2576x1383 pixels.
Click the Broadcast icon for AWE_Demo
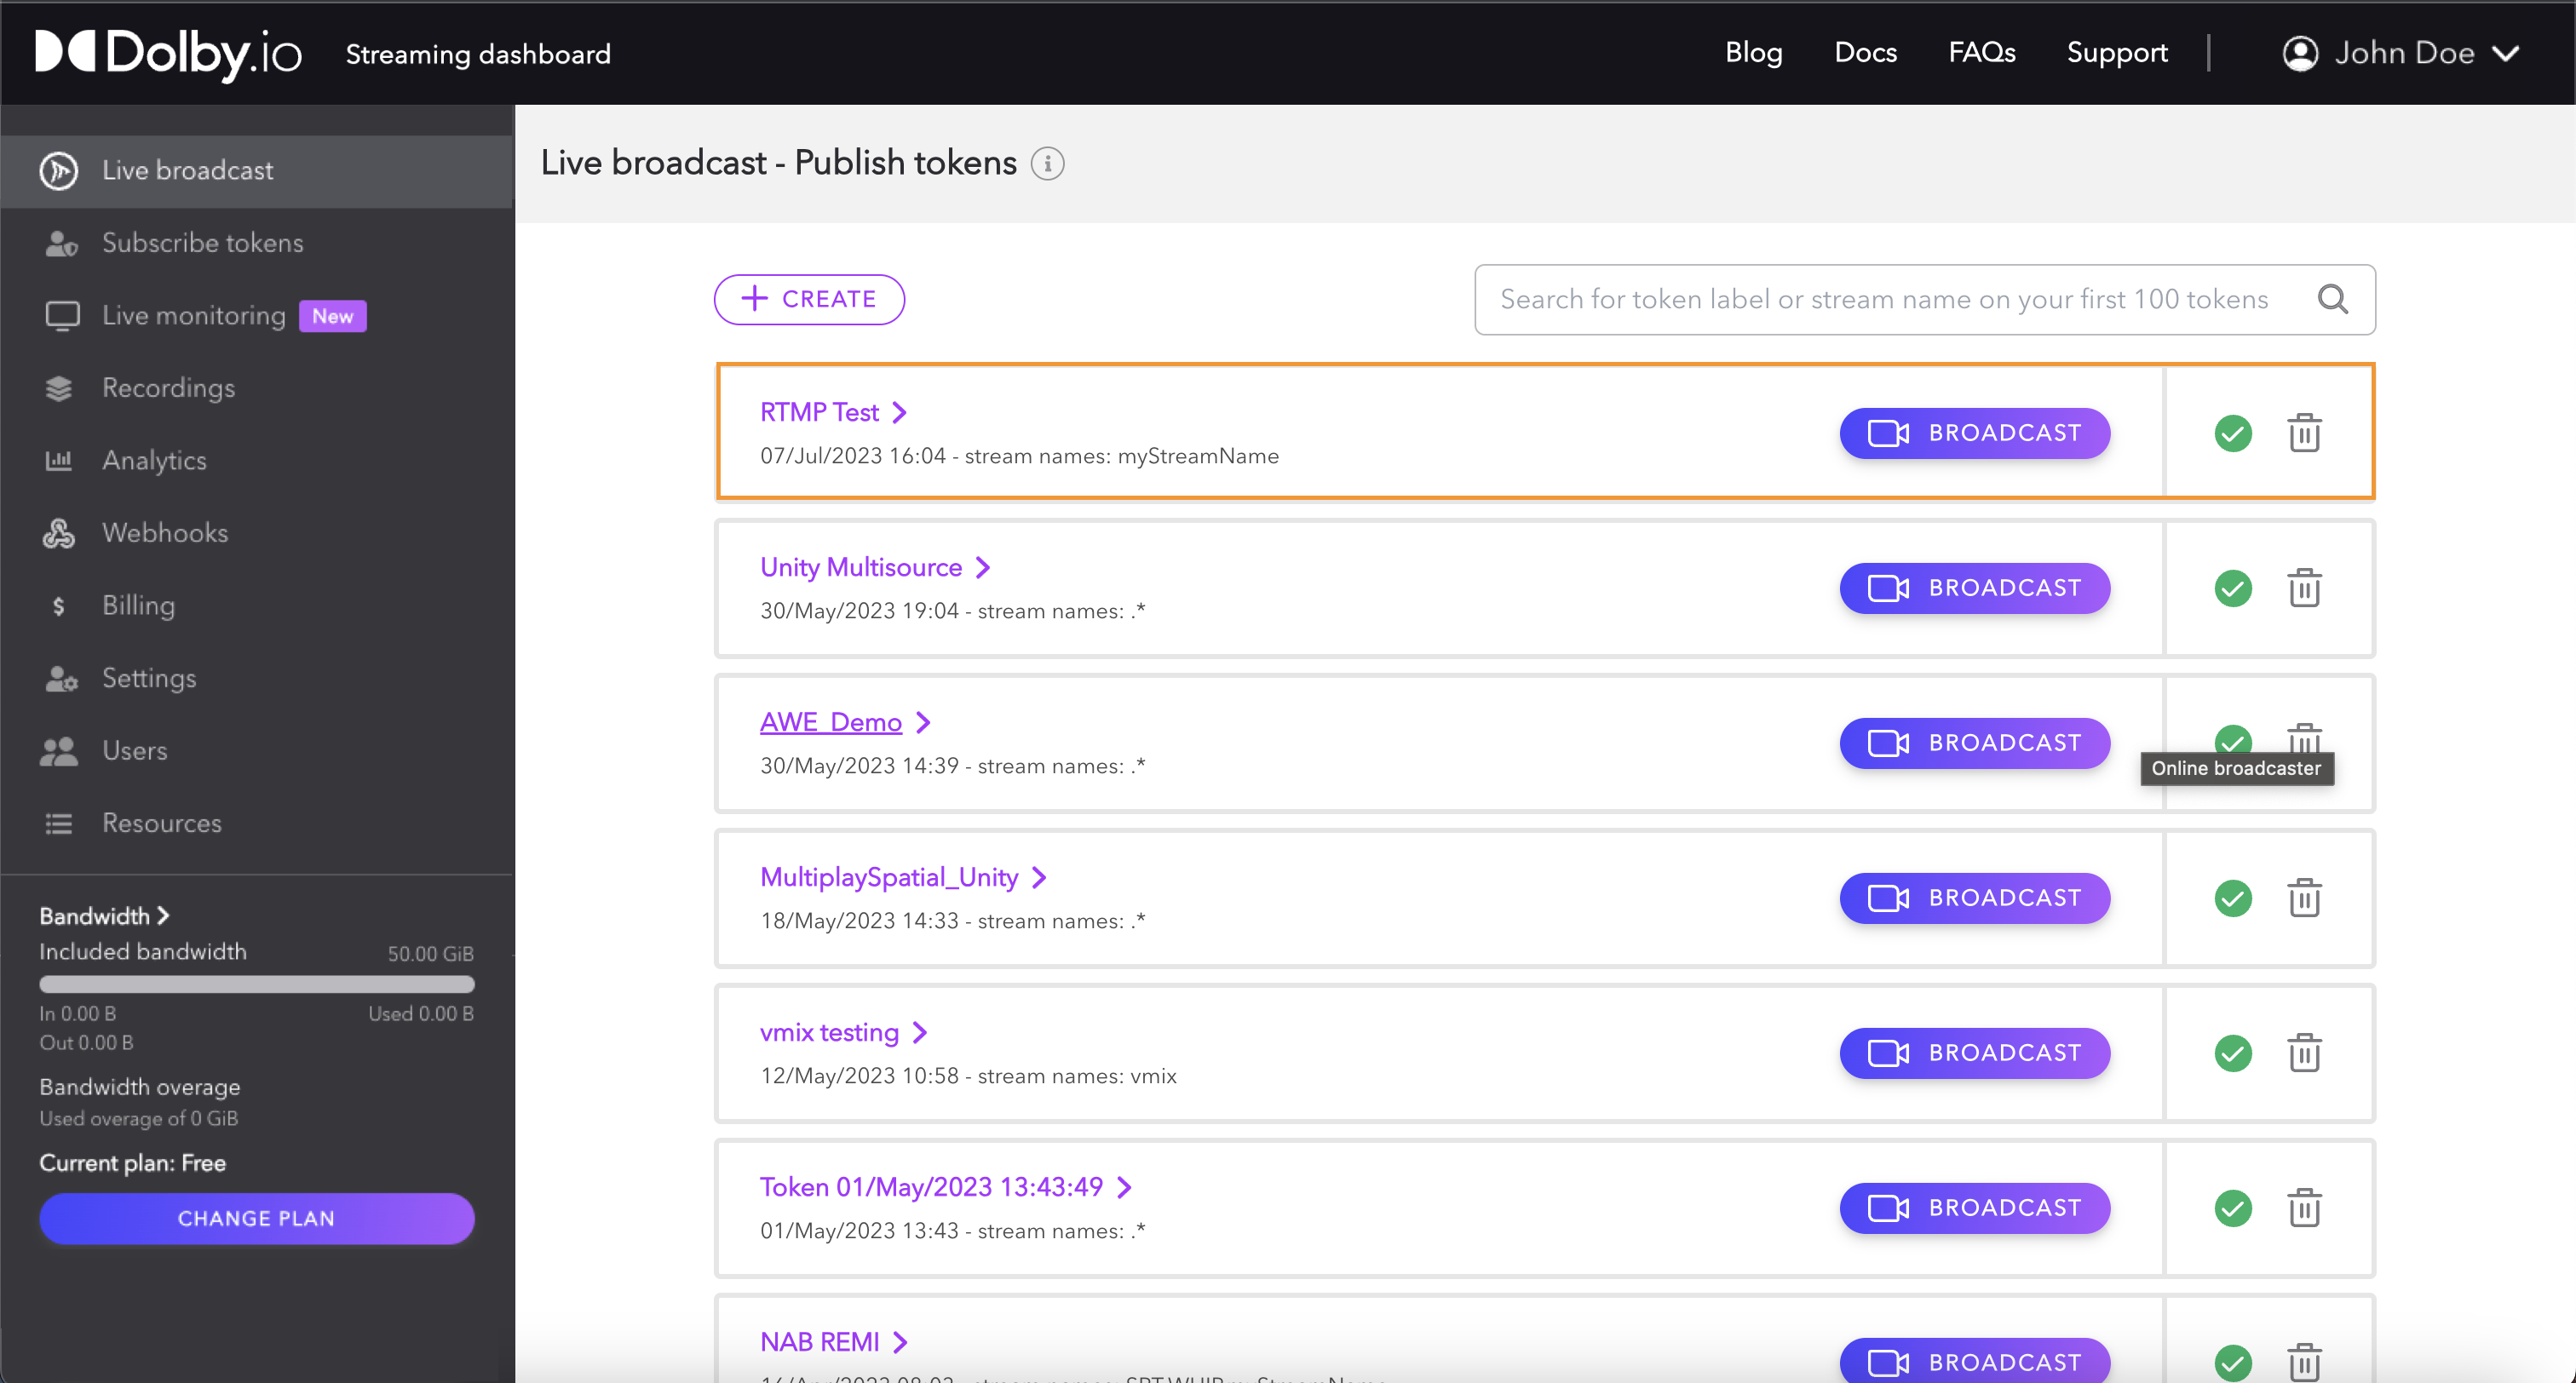(1975, 743)
